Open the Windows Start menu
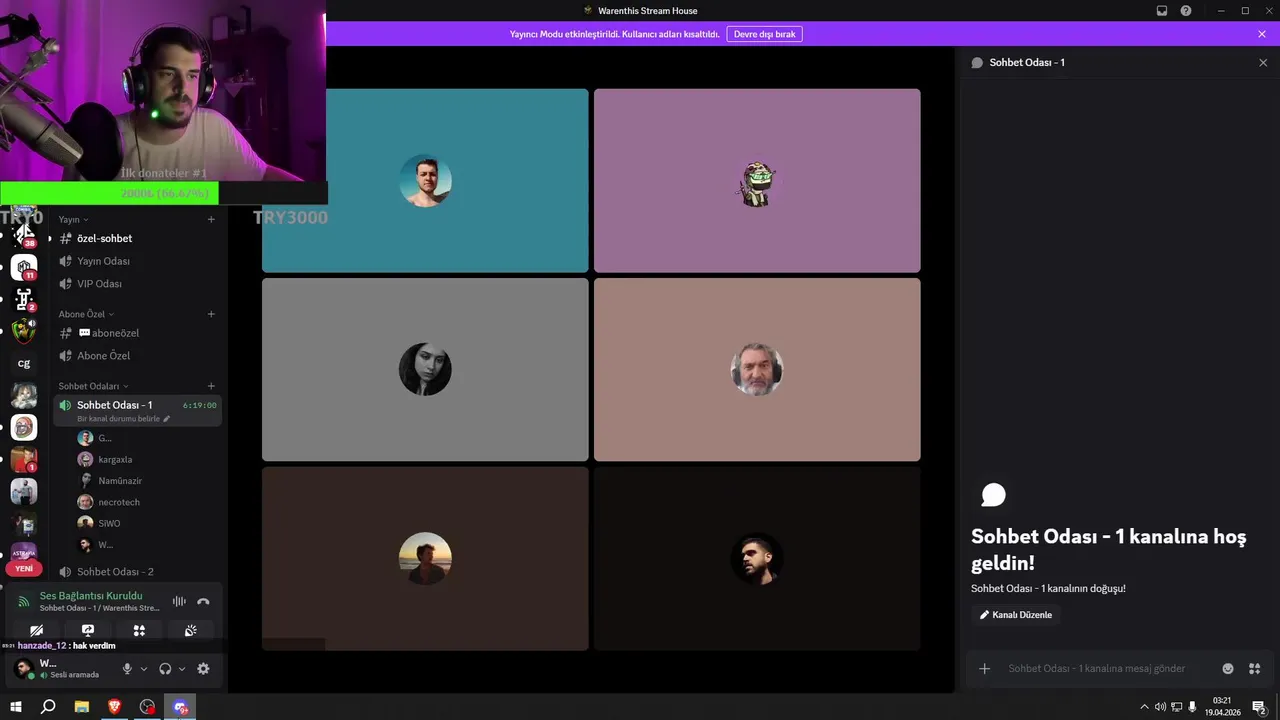Viewport: 1280px width, 720px height. coord(15,707)
